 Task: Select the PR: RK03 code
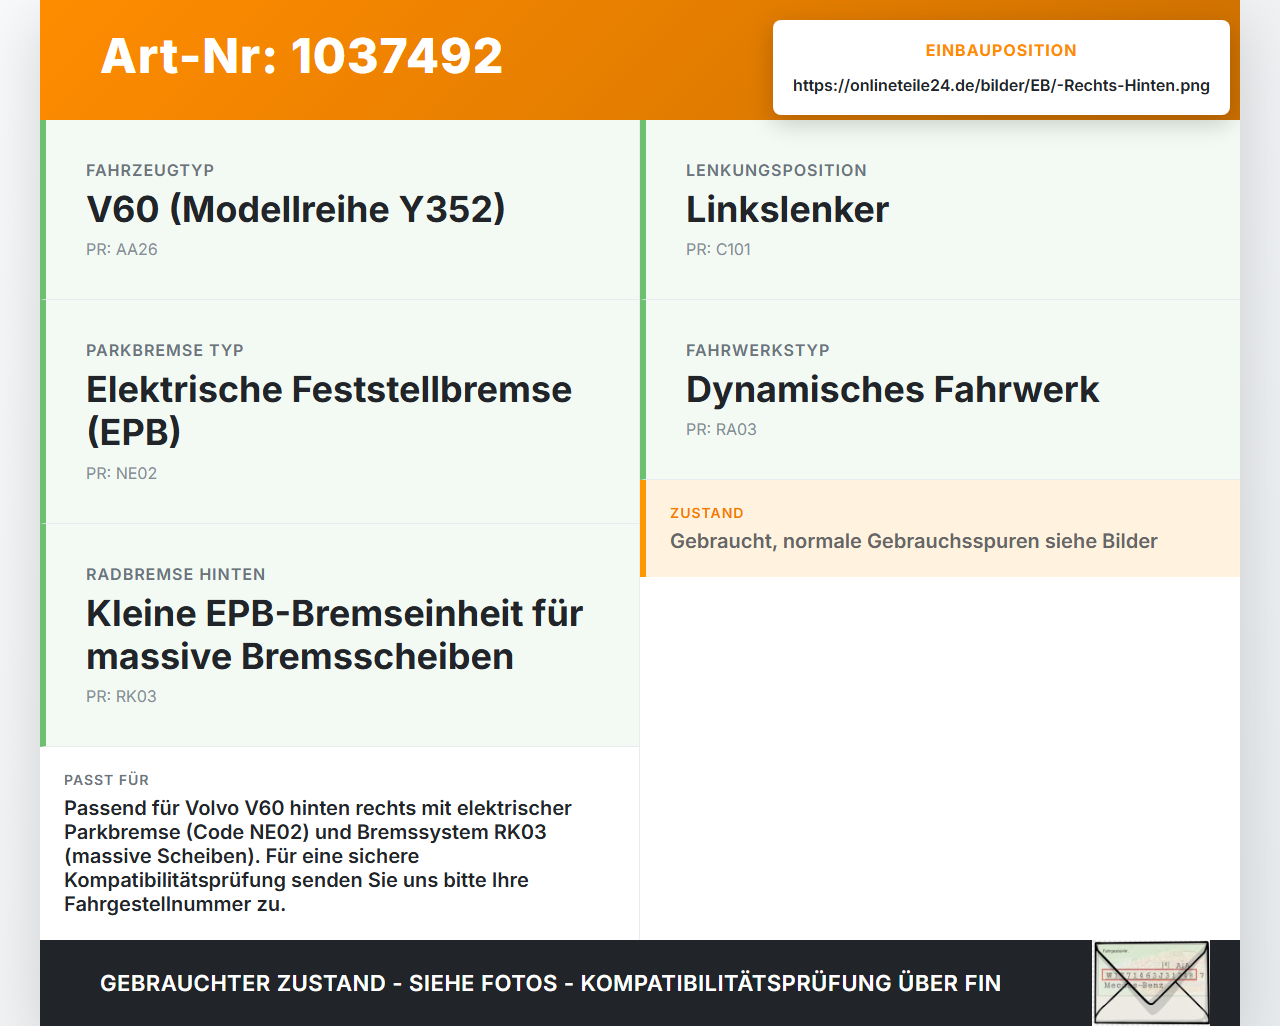pos(121,696)
